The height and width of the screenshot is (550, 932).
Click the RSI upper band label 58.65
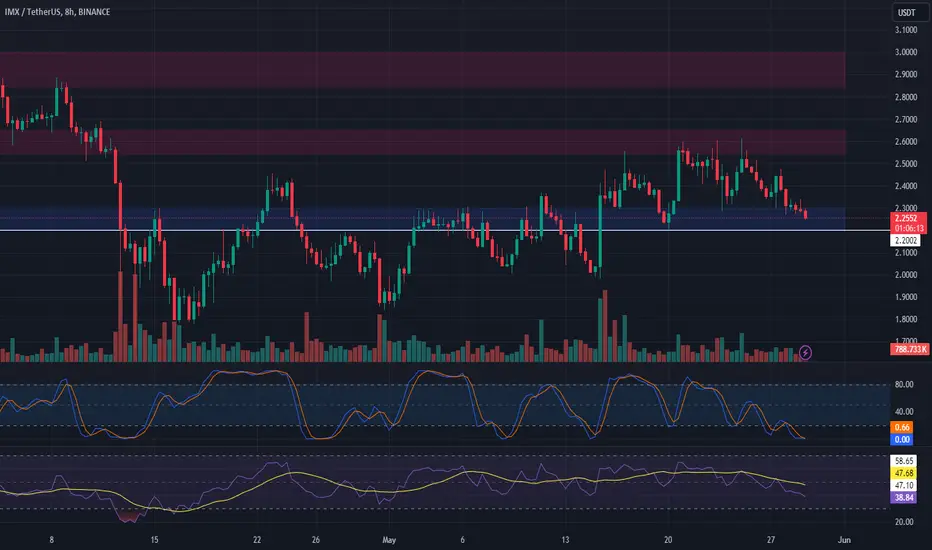click(x=903, y=461)
